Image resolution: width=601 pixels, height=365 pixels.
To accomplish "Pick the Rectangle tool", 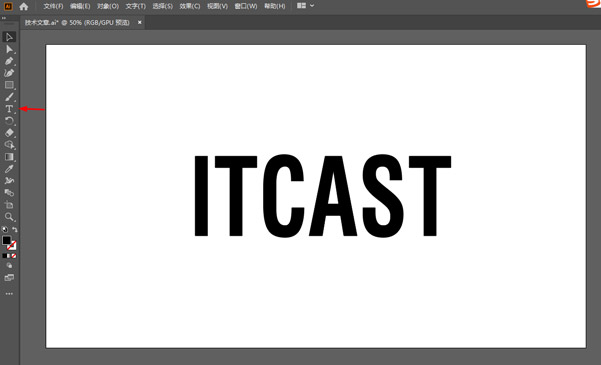I will (x=9, y=85).
